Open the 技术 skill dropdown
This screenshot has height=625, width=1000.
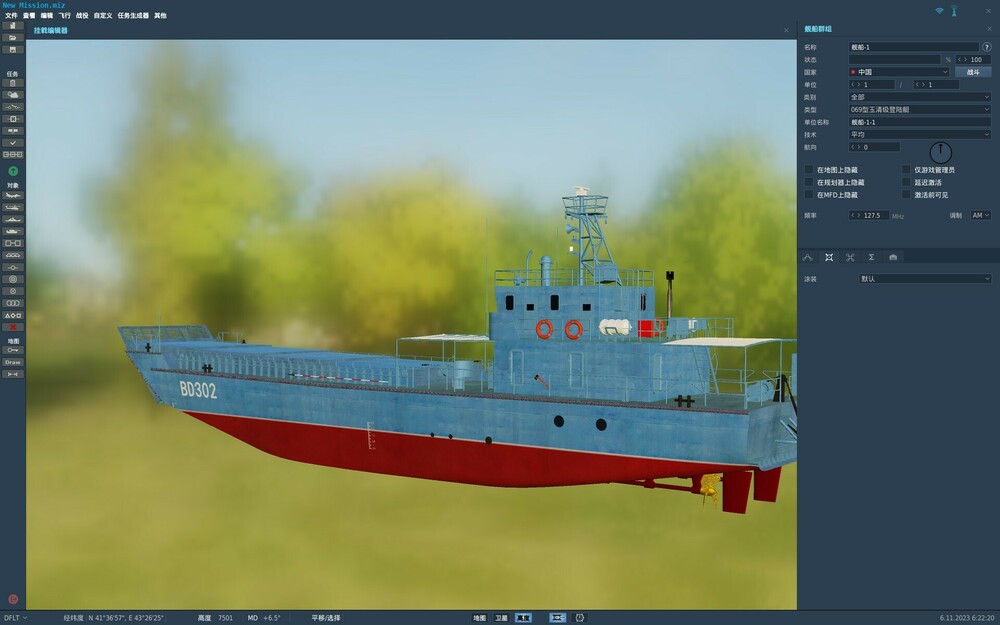tap(920, 135)
